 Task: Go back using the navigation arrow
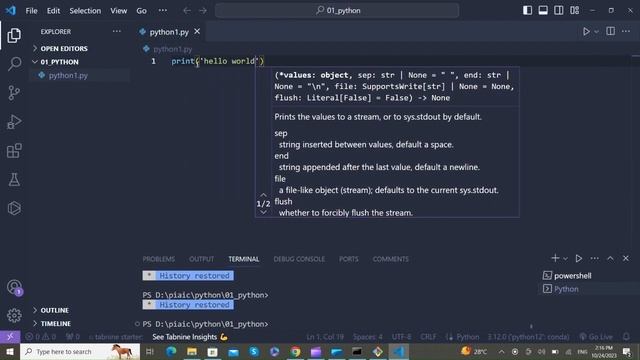tap(187, 11)
